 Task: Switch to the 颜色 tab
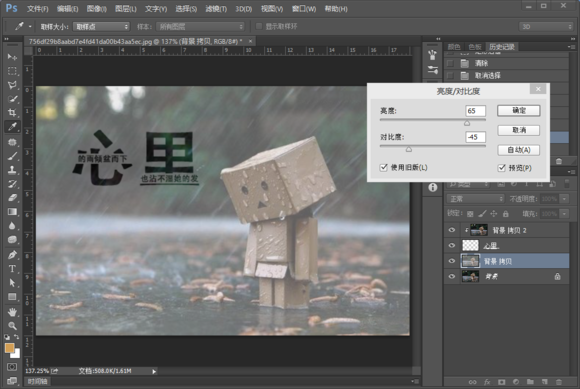(454, 47)
